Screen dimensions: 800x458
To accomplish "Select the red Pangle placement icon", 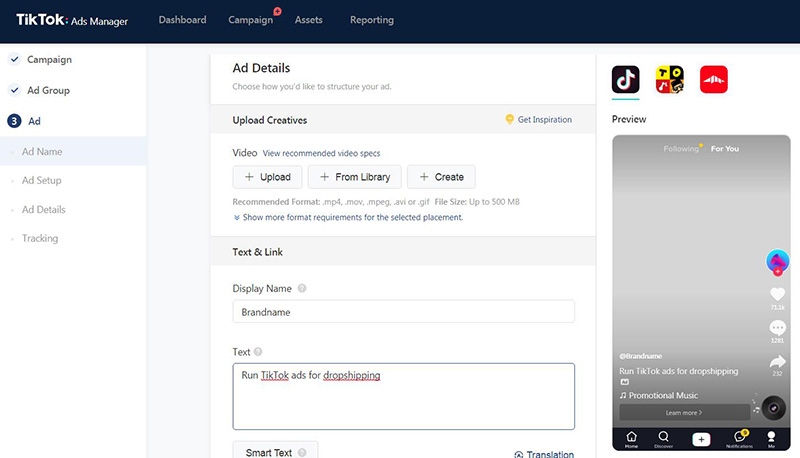I will click(x=714, y=80).
